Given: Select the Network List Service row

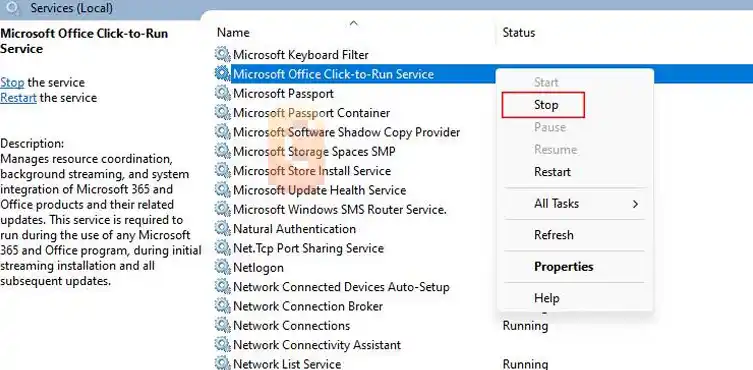Looking at the screenshot, I should coord(287,364).
